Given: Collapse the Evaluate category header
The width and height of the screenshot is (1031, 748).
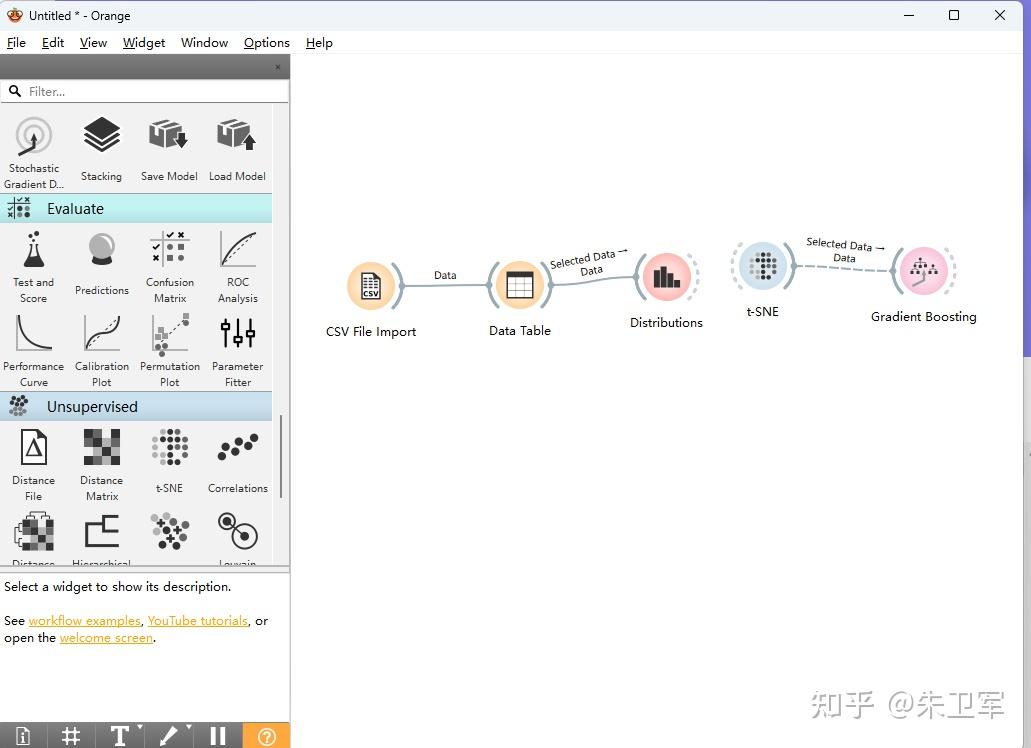Looking at the screenshot, I should coord(136,208).
